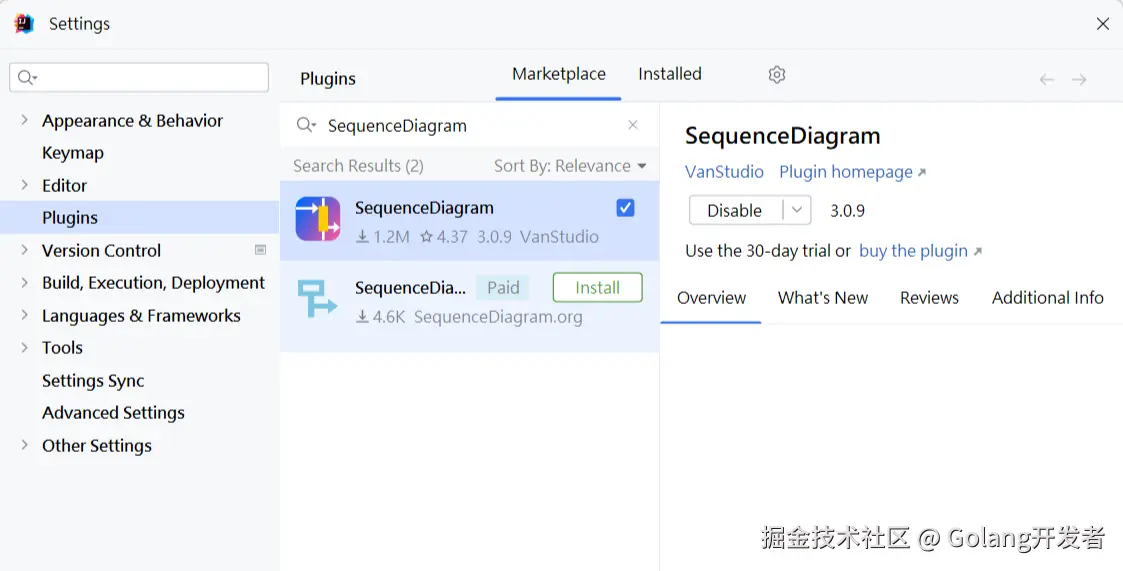Open the What's New tab
1123x571 pixels.
pyautogui.click(x=823, y=297)
